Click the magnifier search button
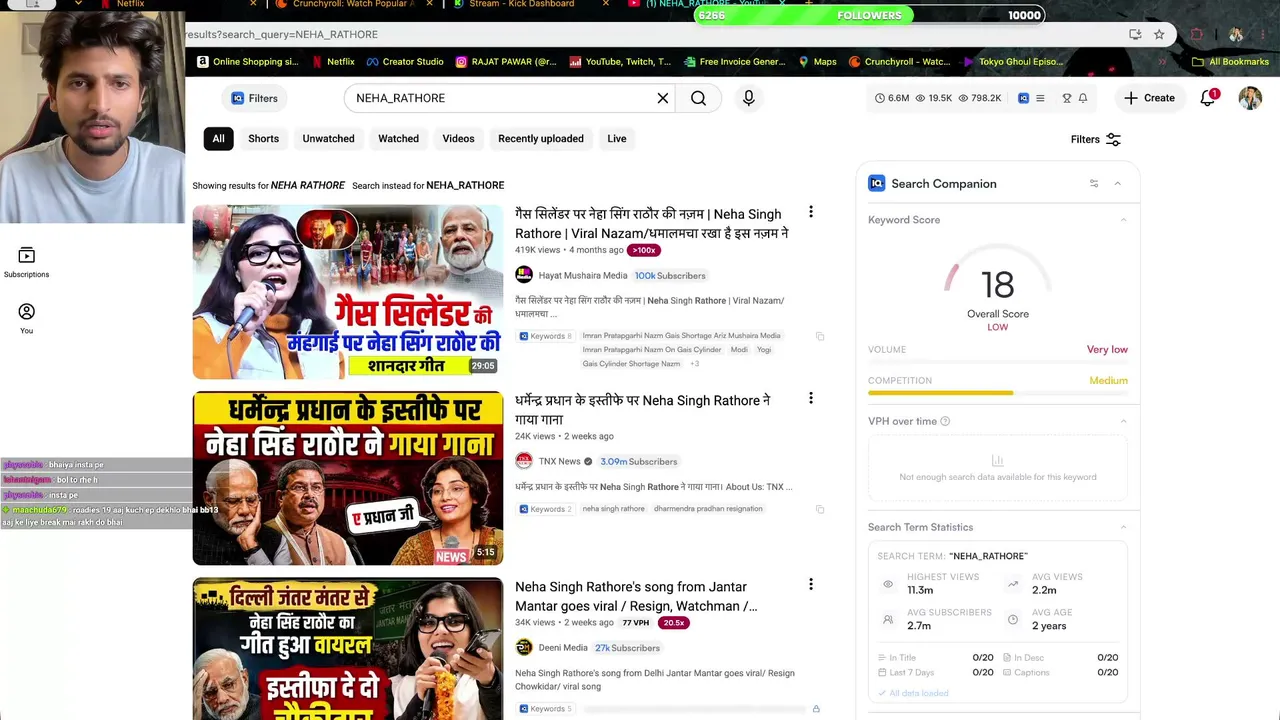 (x=698, y=98)
